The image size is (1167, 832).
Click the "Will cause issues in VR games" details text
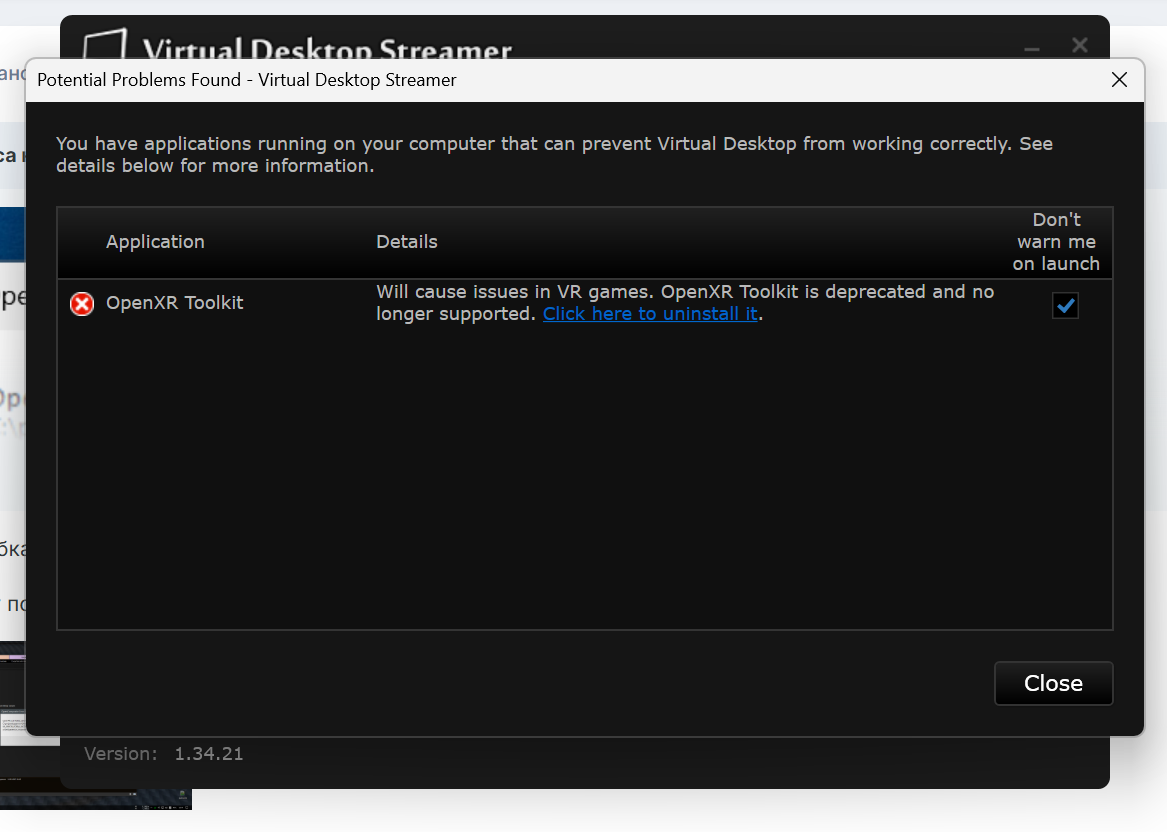685,303
